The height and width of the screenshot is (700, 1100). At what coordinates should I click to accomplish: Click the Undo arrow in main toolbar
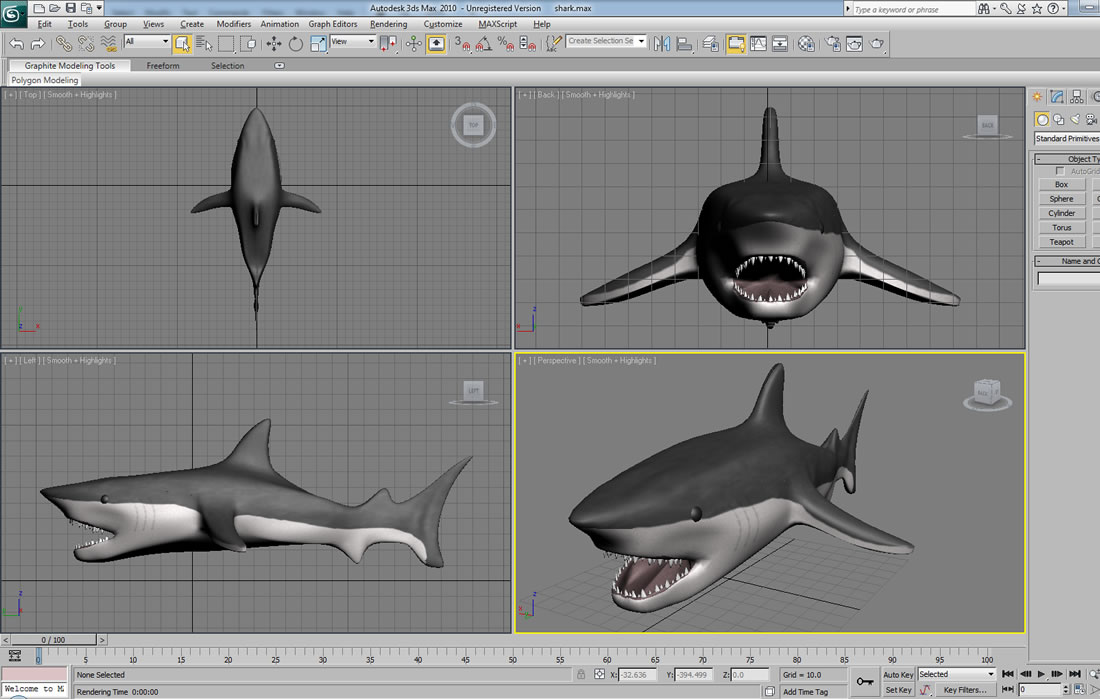16,44
